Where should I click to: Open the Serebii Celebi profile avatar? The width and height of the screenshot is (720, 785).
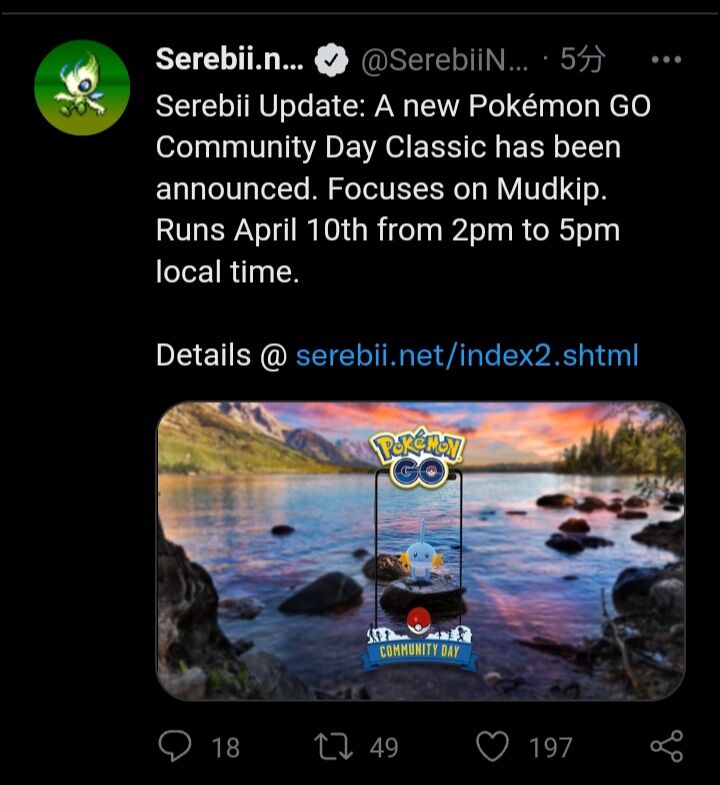coord(82,88)
